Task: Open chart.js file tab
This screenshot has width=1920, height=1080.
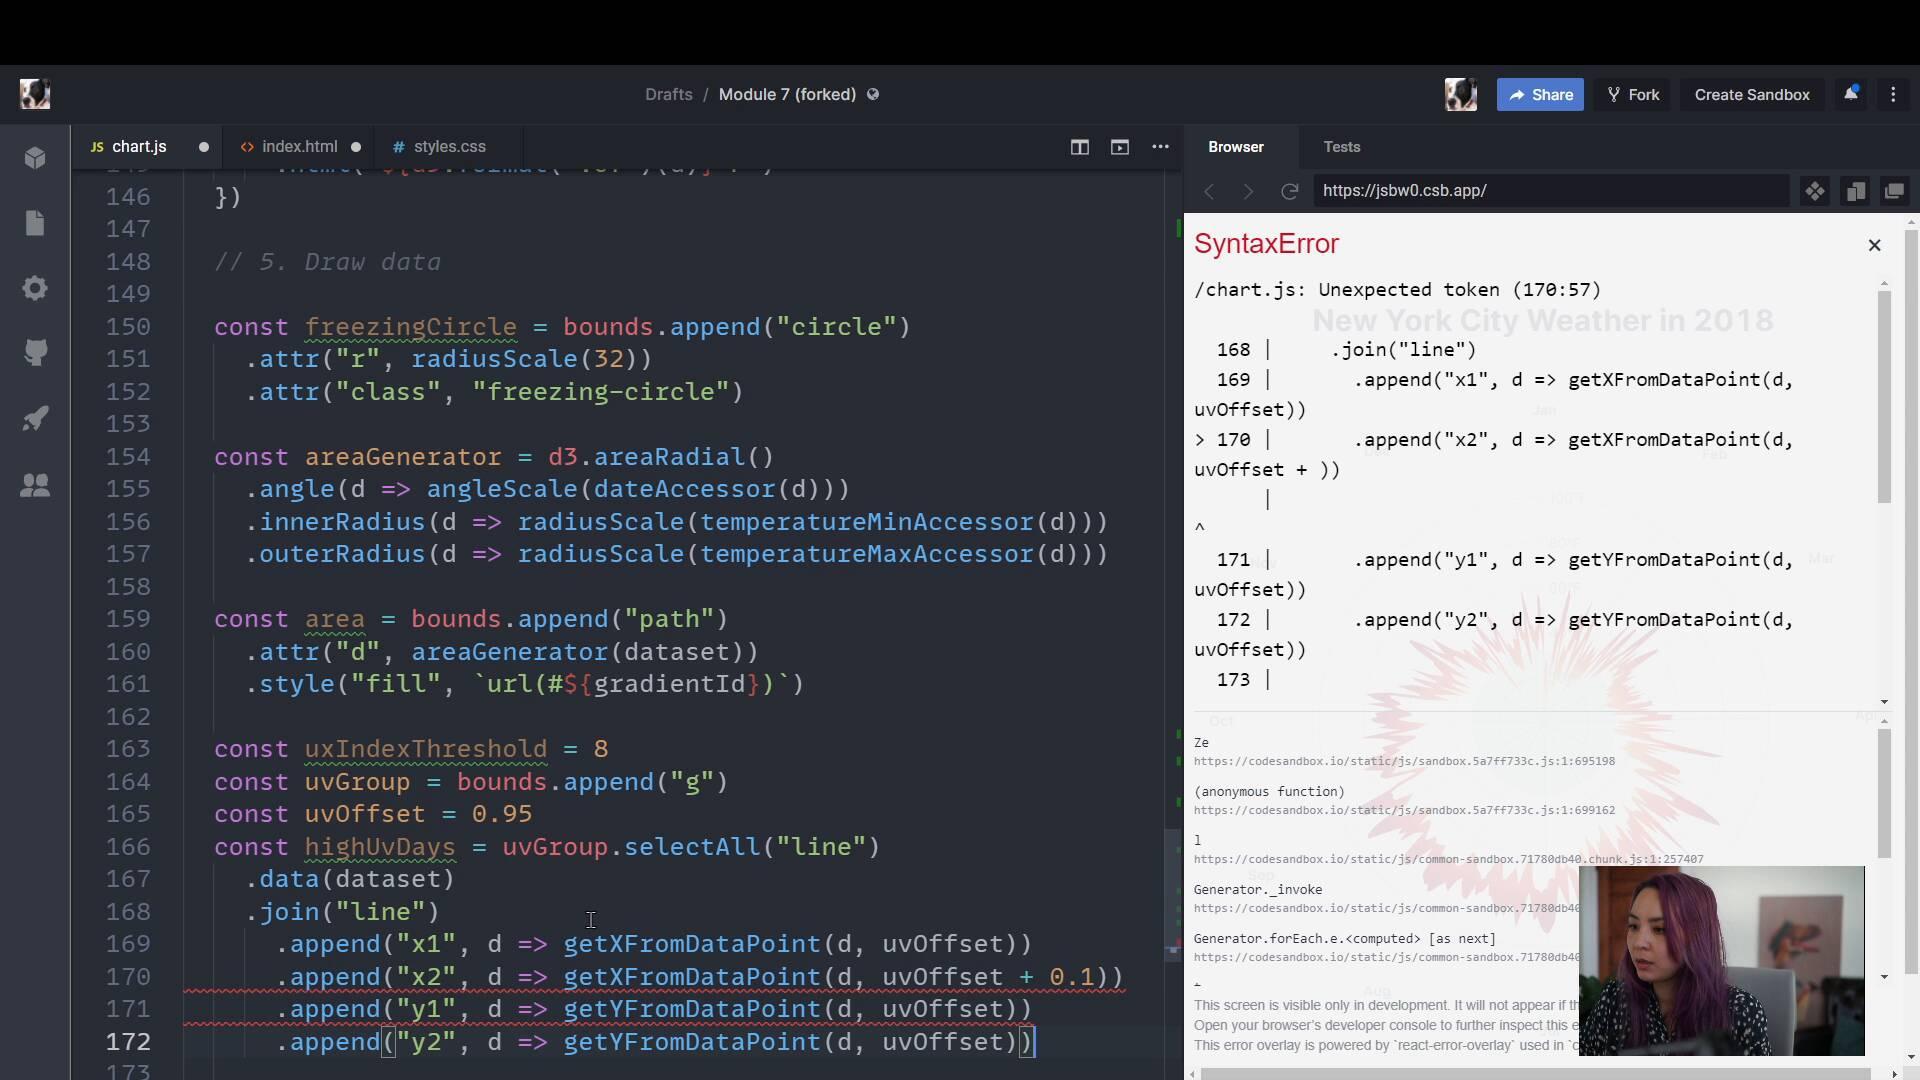Action: [x=138, y=146]
